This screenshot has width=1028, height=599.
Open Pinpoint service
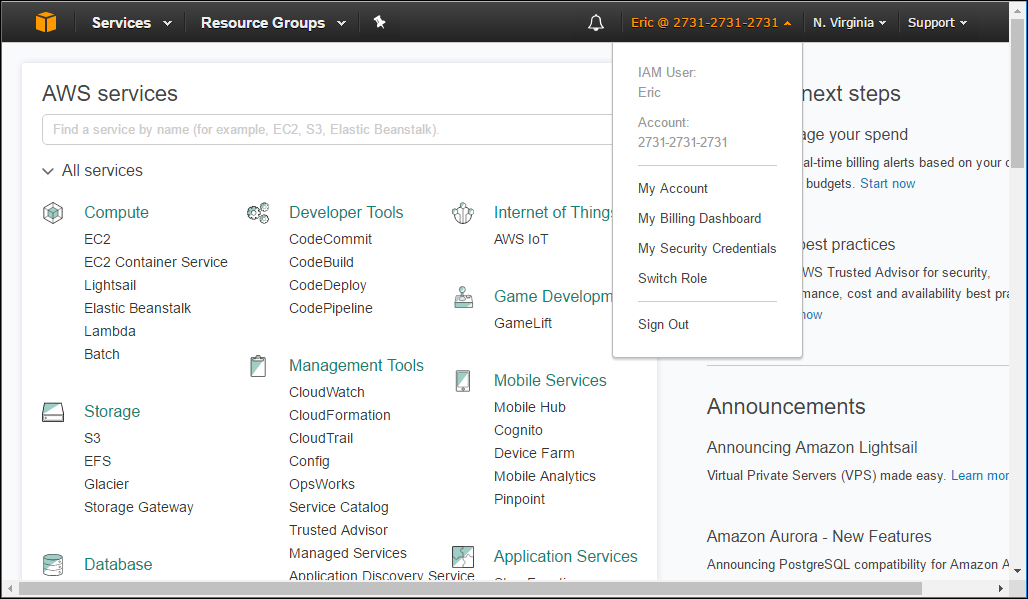[x=519, y=499]
